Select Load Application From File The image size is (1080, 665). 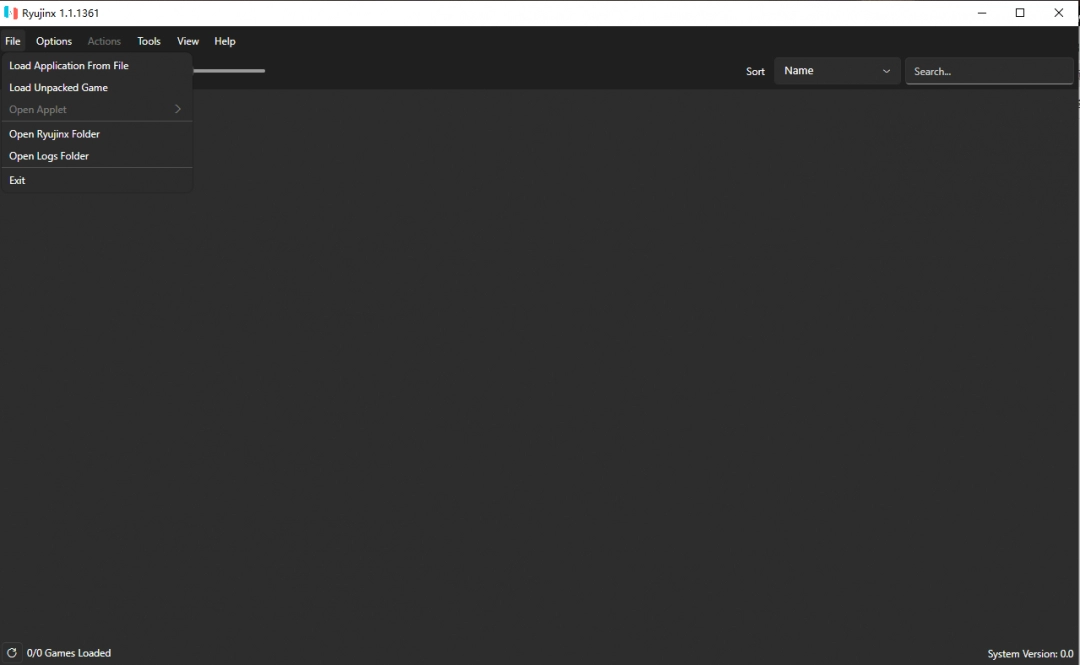[x=69, y=66]
